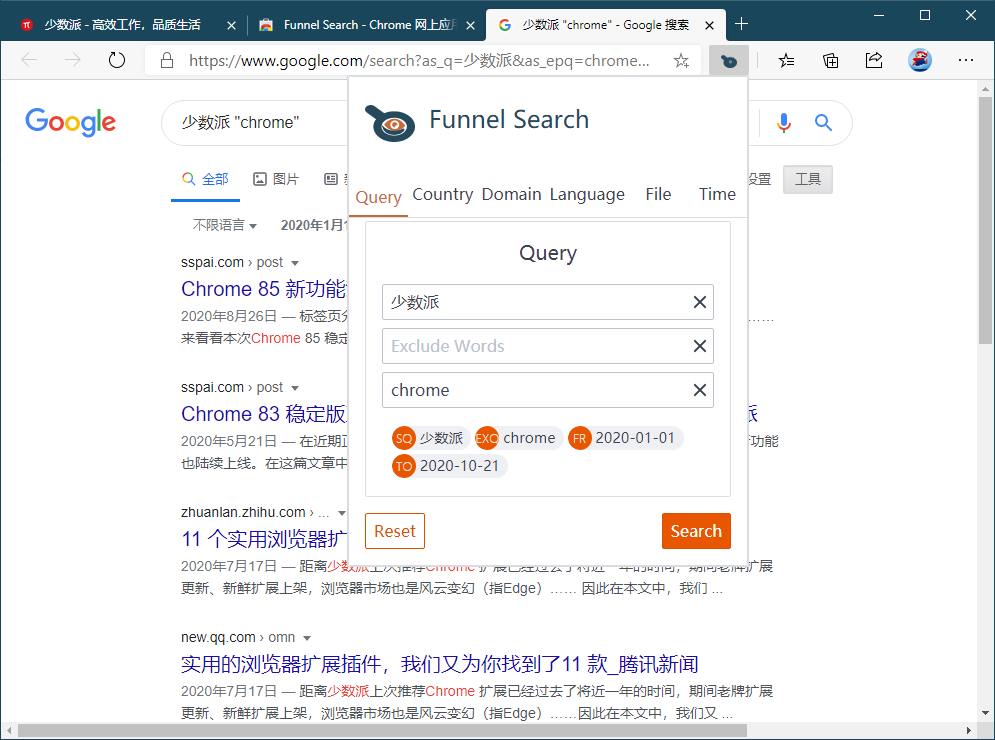Open the 11 个实用浏览器扩展 result link

(x=265, y=539)
